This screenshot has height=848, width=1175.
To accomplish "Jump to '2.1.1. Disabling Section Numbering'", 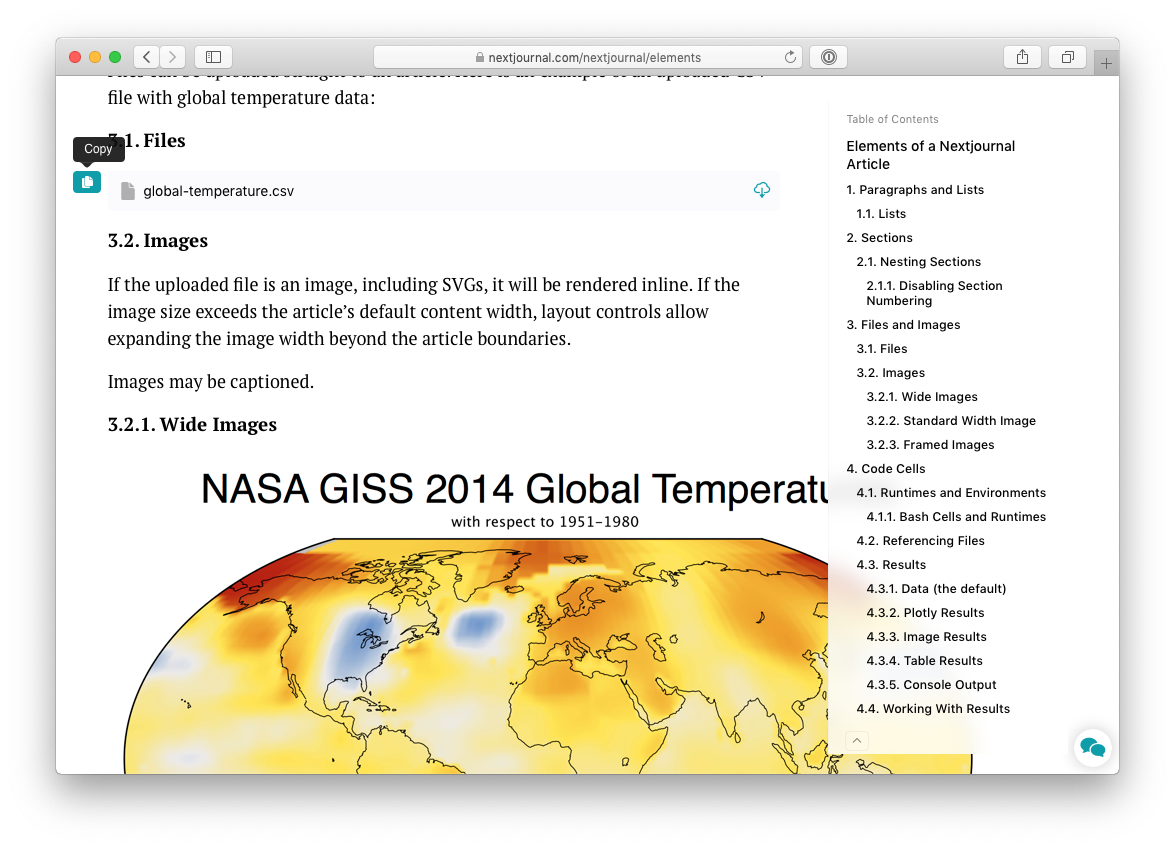I will [x=934, y=293].
